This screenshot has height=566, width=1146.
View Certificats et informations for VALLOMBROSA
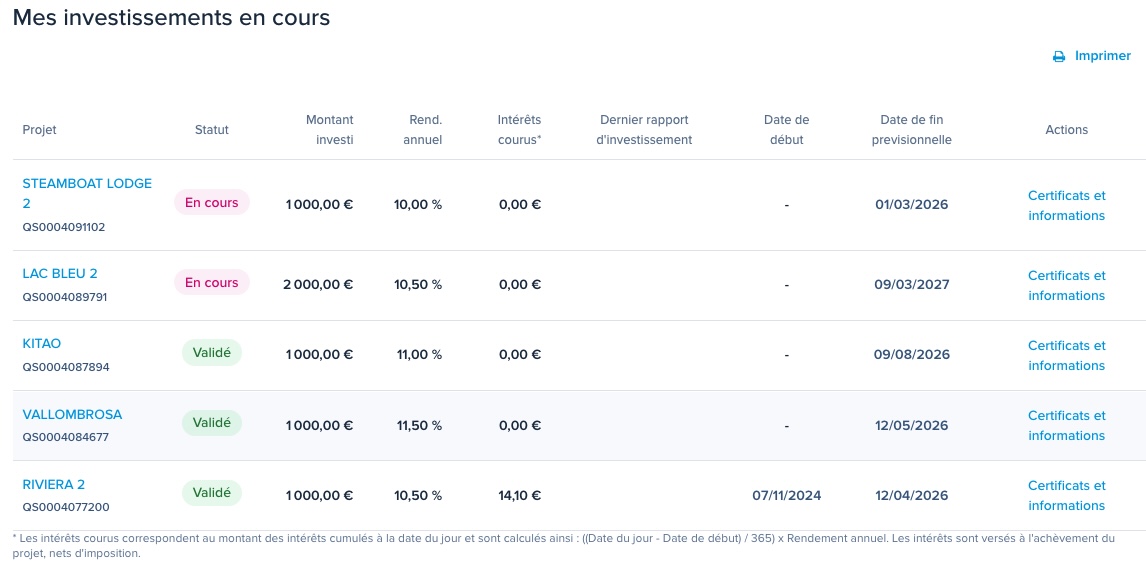pos(1066,426)
